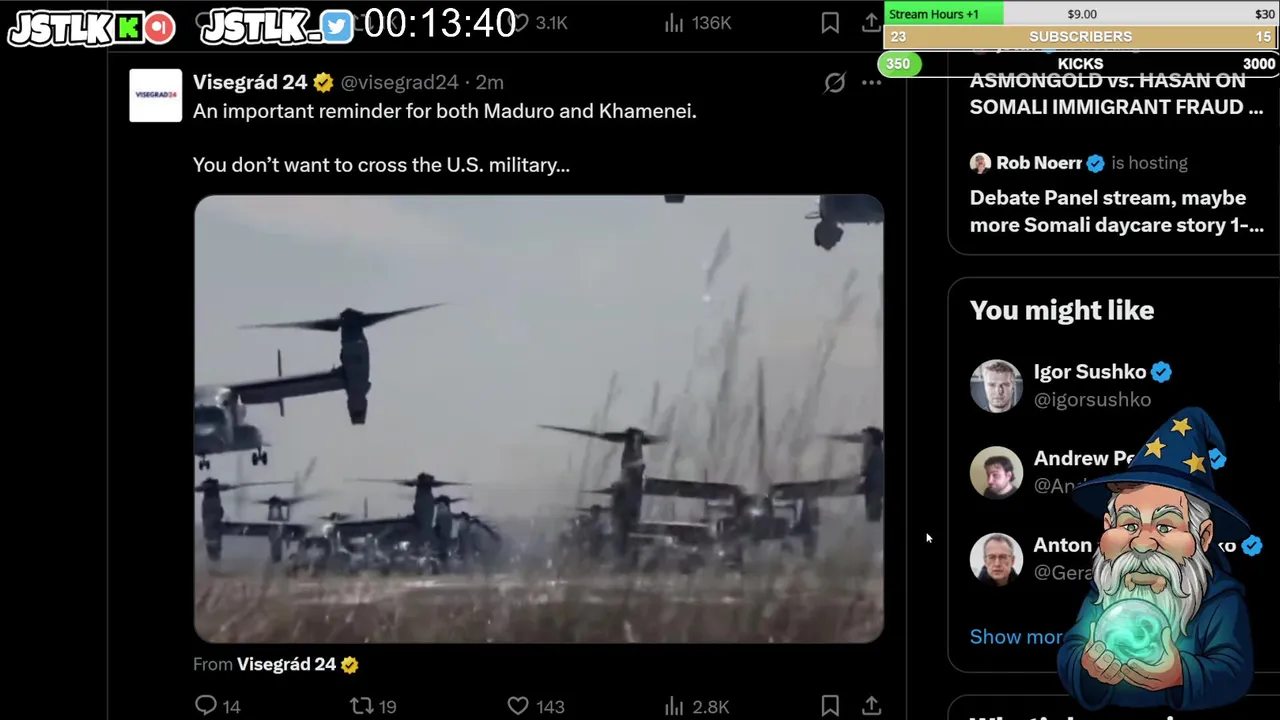Image resolution: width=1280 pixels, height=720 pixels.
Task: View the post analytics showing 2.8K views
Action: pyautogui.click(x=696, y=706)
